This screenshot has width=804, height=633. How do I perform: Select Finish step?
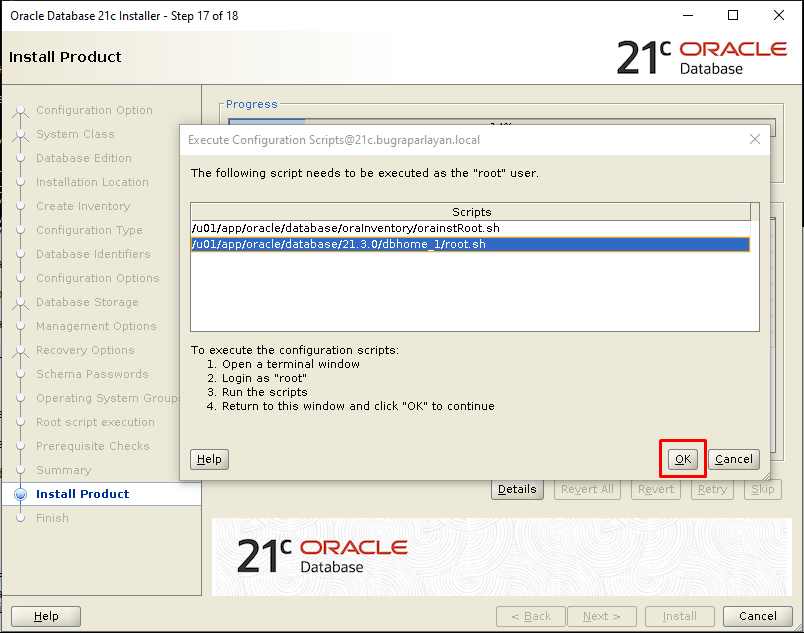52,518
